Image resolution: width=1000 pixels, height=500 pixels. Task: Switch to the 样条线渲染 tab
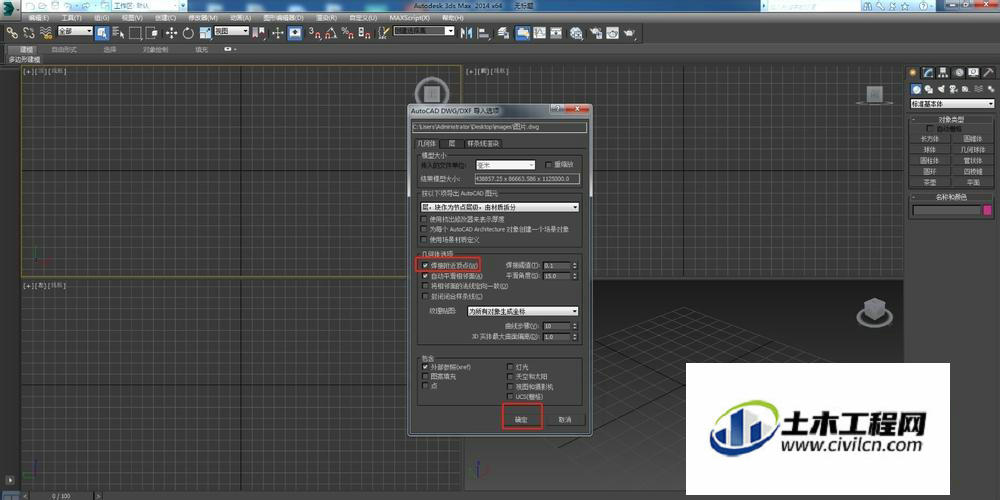tap(483, 143)
